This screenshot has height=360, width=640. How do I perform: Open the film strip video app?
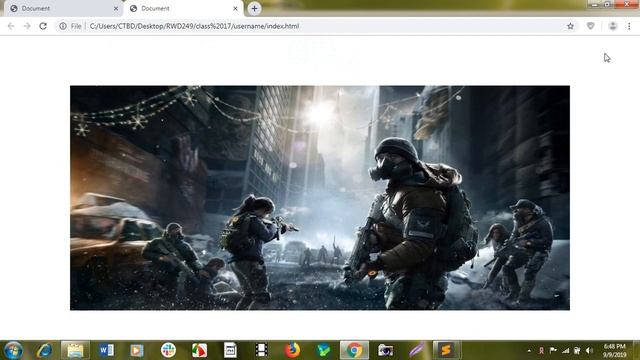(x=261, y=350)
